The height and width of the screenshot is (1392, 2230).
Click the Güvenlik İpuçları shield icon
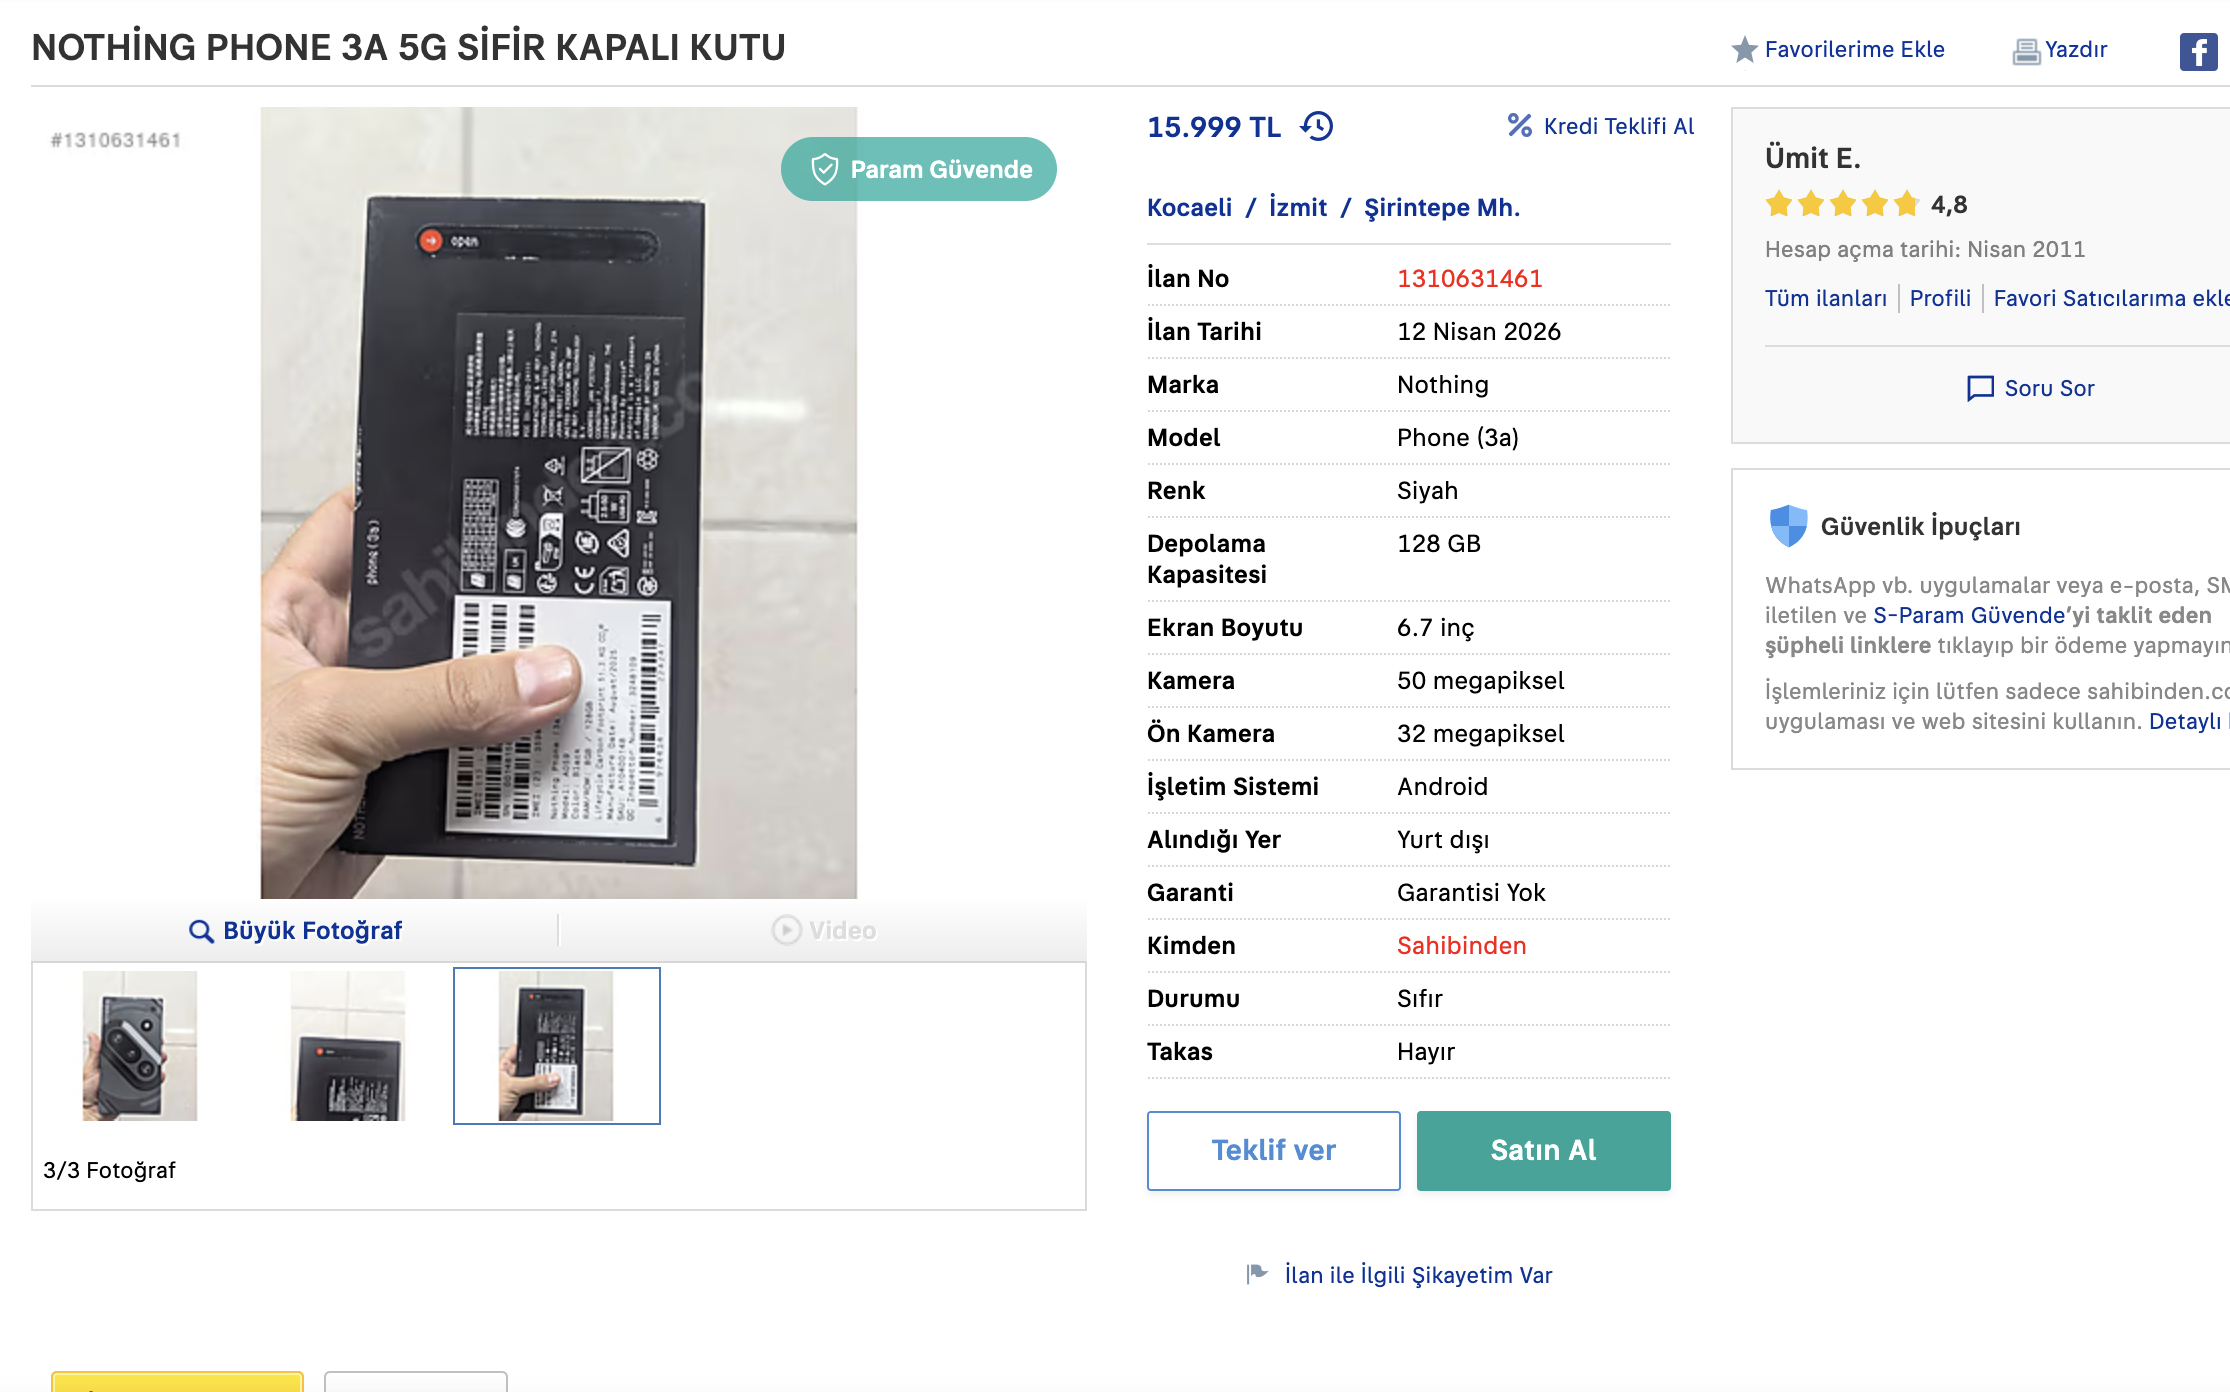point(1788,526)
